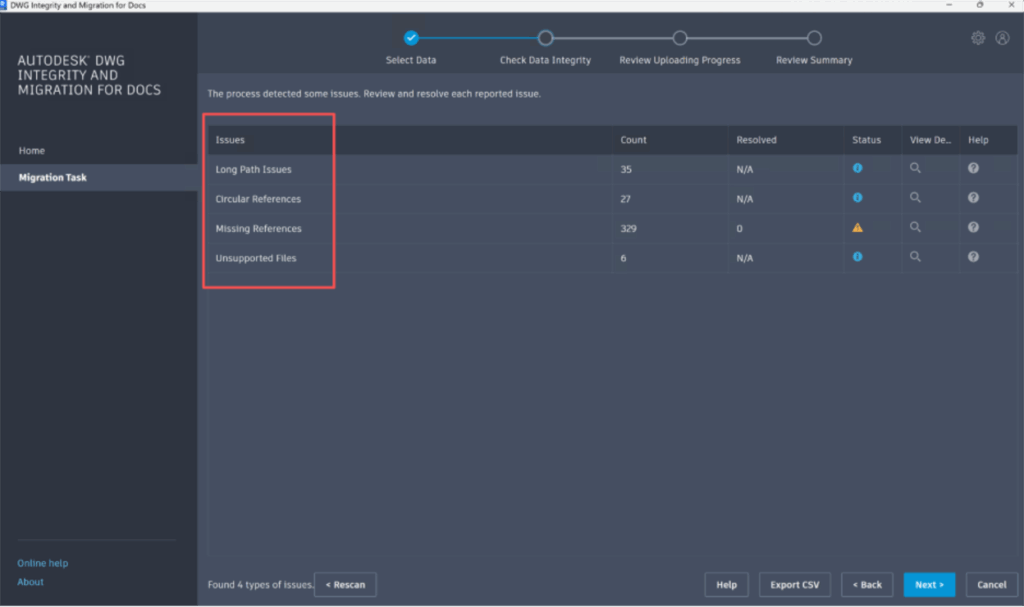1024x607 pixels.
Task: Click the Status column header
Action: (x=866, y=140)
